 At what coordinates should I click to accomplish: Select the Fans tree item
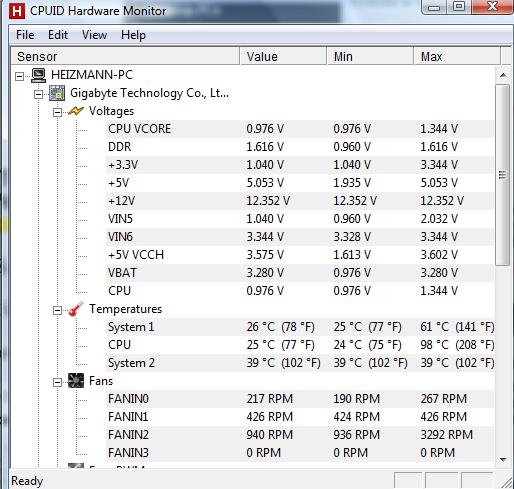tap(101, 381)
